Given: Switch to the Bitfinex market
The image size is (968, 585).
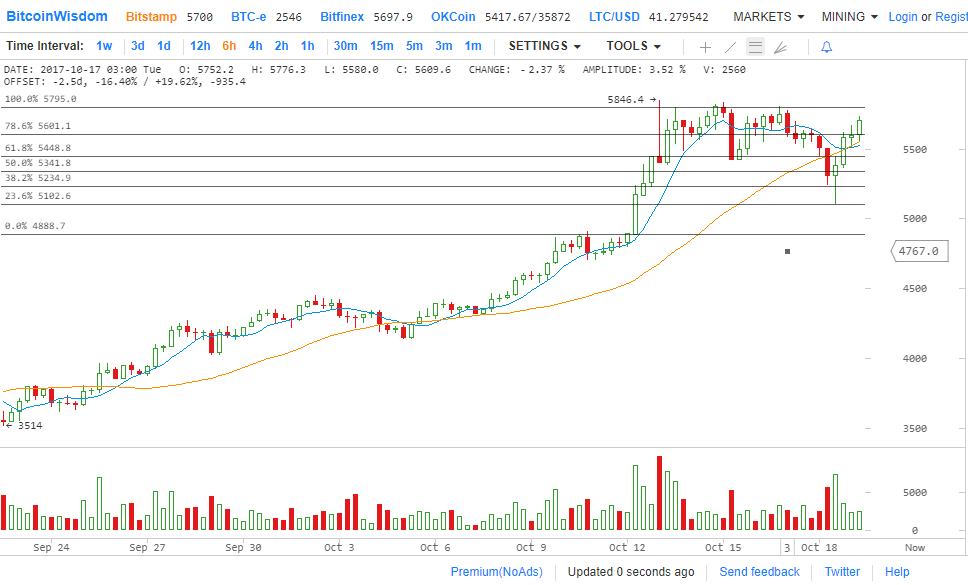Looking at the screenshot, I should pyautogui.click(x=342, y=17).
